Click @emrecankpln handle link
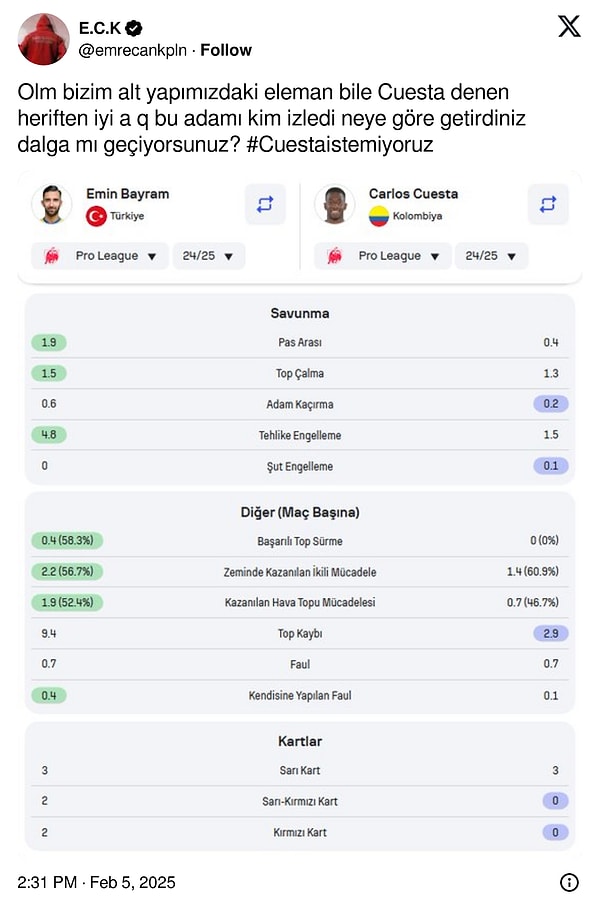Screen dimensions: 600x913 click(x=133, y=51)
